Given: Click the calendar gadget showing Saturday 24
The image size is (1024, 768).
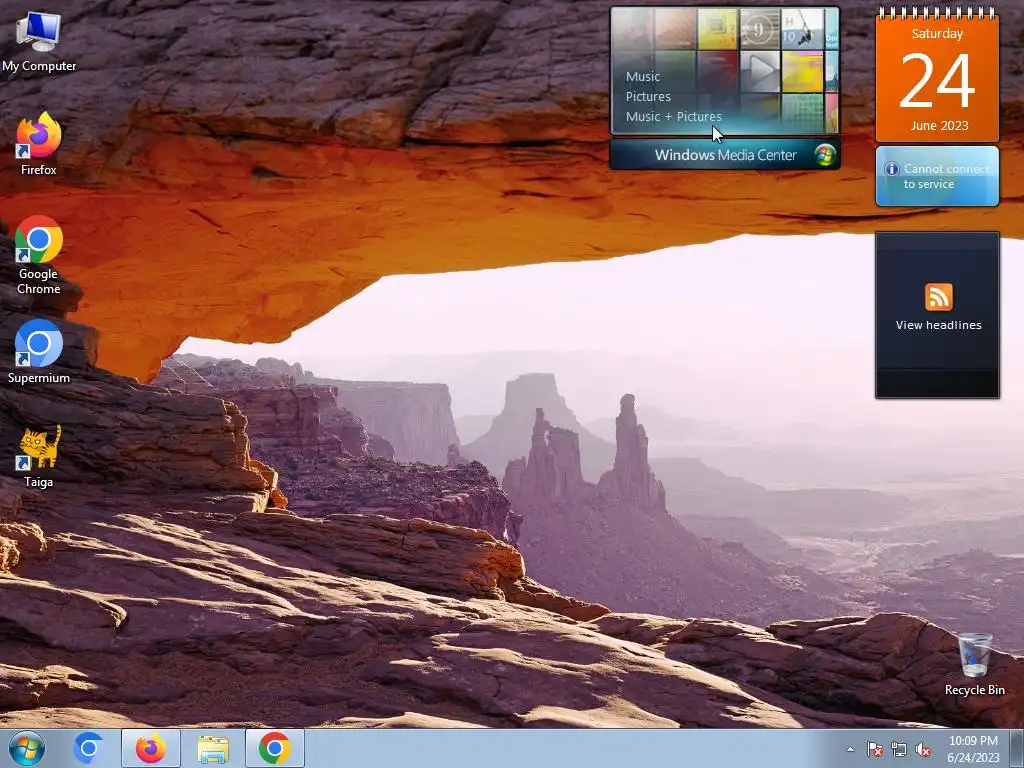Looking at the screenshot, I should [937, 77].
